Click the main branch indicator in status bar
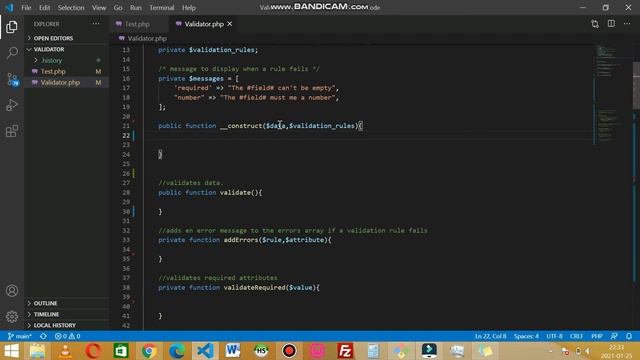The image size is (640, 360). [20, 336]
